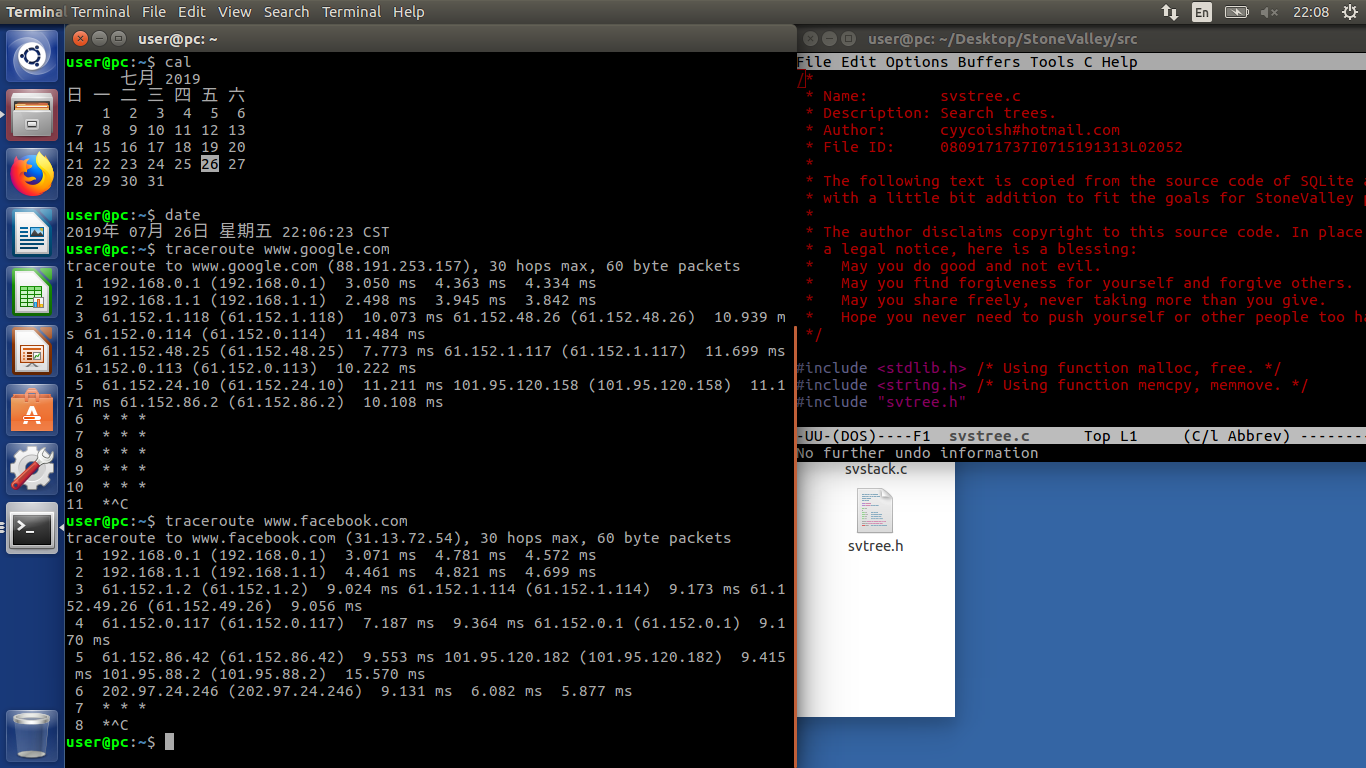Open the Trash in the dock
Screen dimensions: 1366x768
pyautogui.click(x=32, y=735)
